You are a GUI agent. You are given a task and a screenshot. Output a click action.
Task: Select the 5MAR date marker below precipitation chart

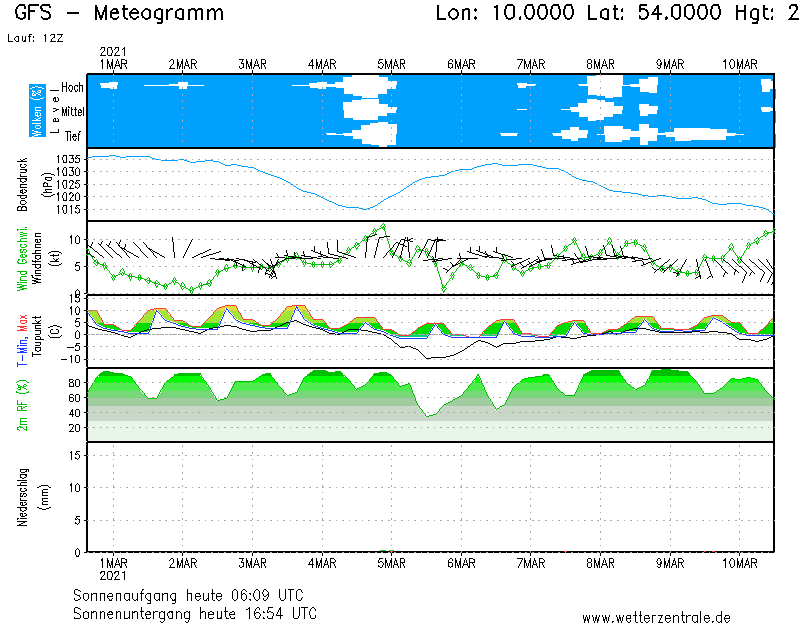391,564
